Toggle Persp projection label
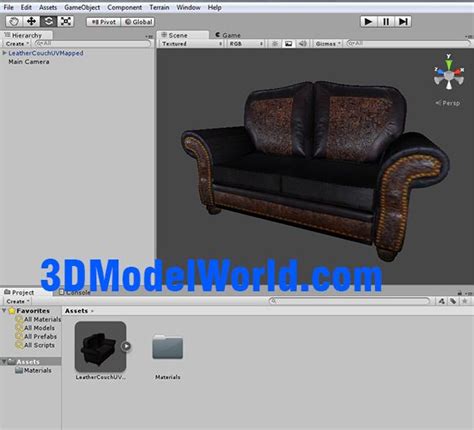Viewport: 474px width, 430px height. pos(448,103)
